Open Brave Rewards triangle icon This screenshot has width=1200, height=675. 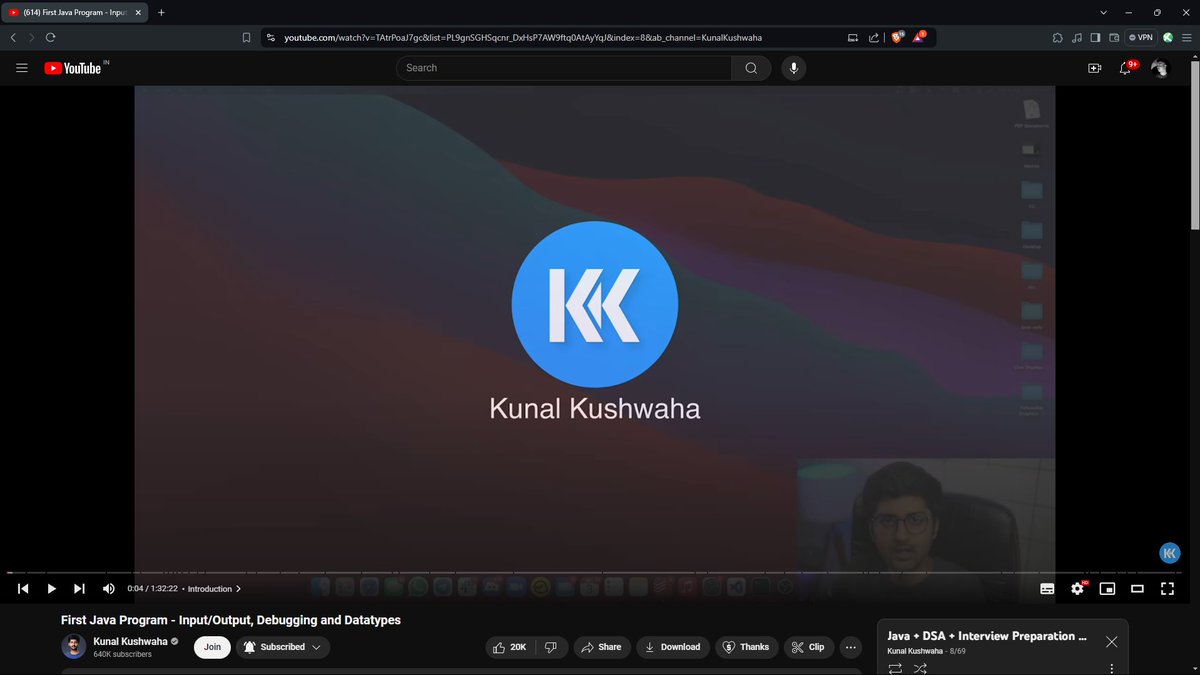click(x=919, y=37)
